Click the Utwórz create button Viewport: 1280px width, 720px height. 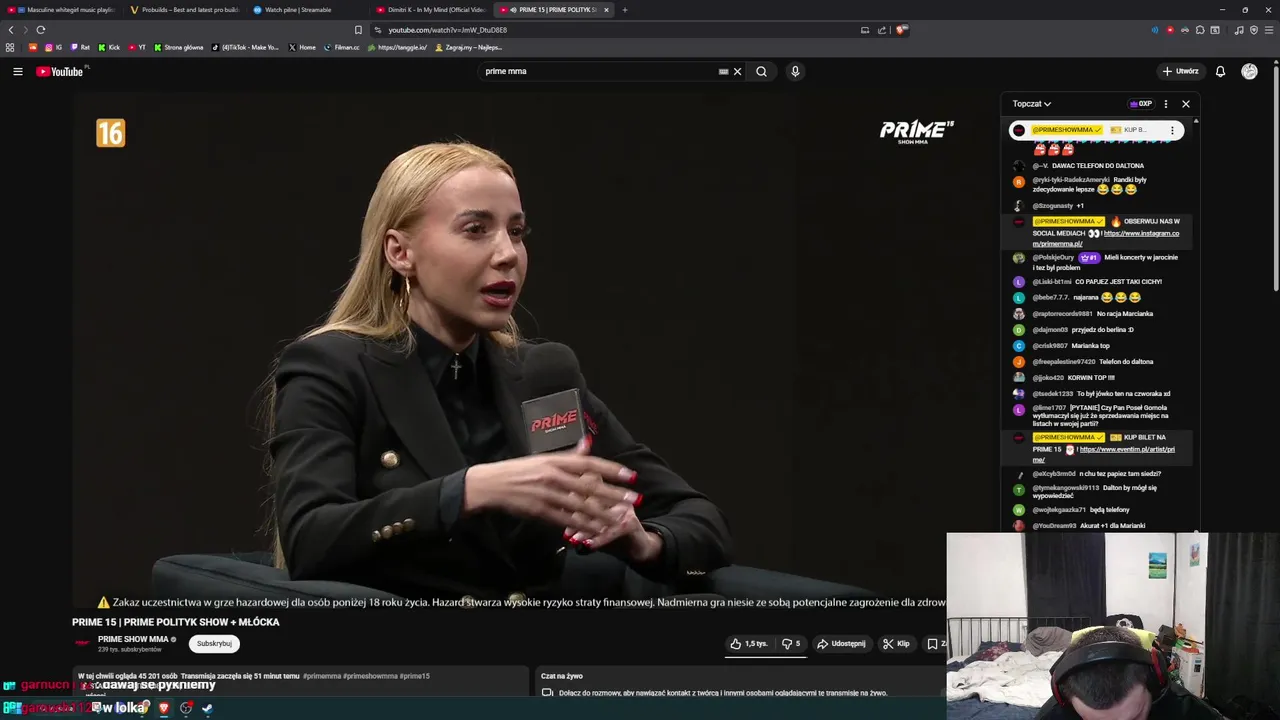[x=1180, y=71]
